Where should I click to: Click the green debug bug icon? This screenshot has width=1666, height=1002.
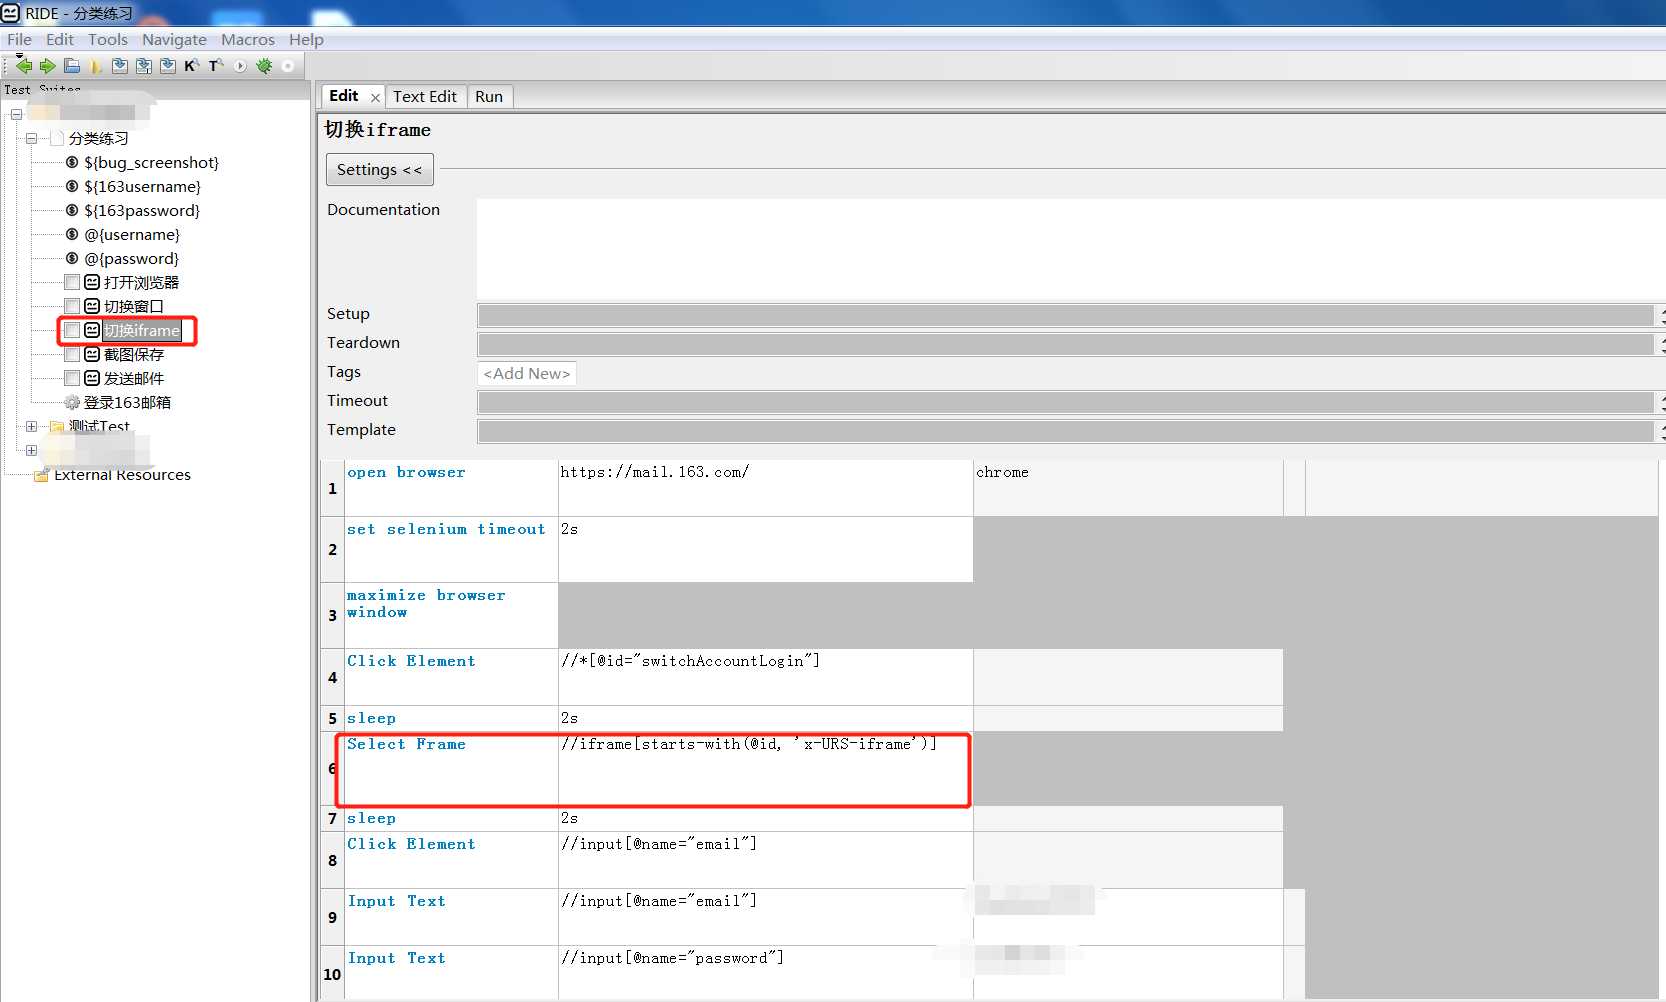pyautogui.click(x=264, y=66)
